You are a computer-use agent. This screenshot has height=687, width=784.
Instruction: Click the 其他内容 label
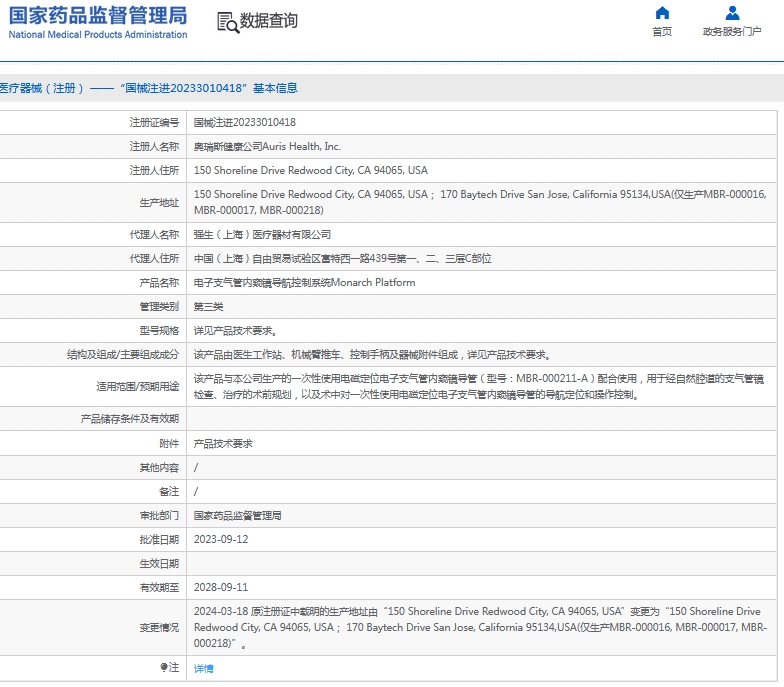159,468
